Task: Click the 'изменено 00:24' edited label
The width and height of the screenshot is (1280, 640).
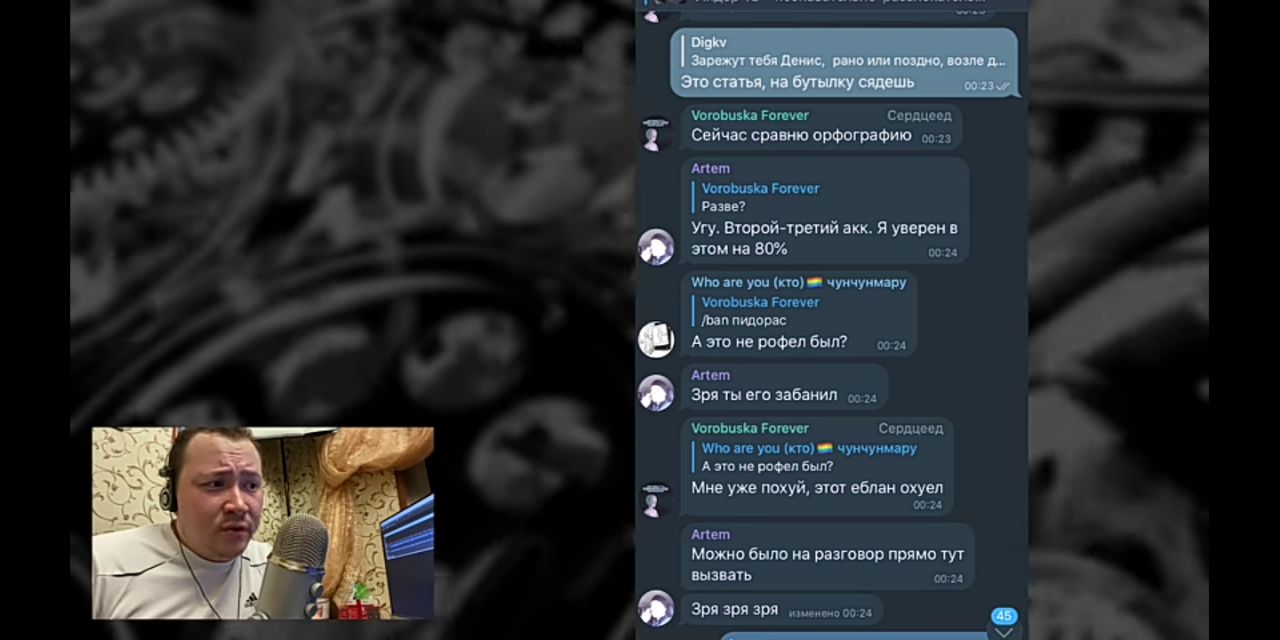Action: [x=830, y=613]
